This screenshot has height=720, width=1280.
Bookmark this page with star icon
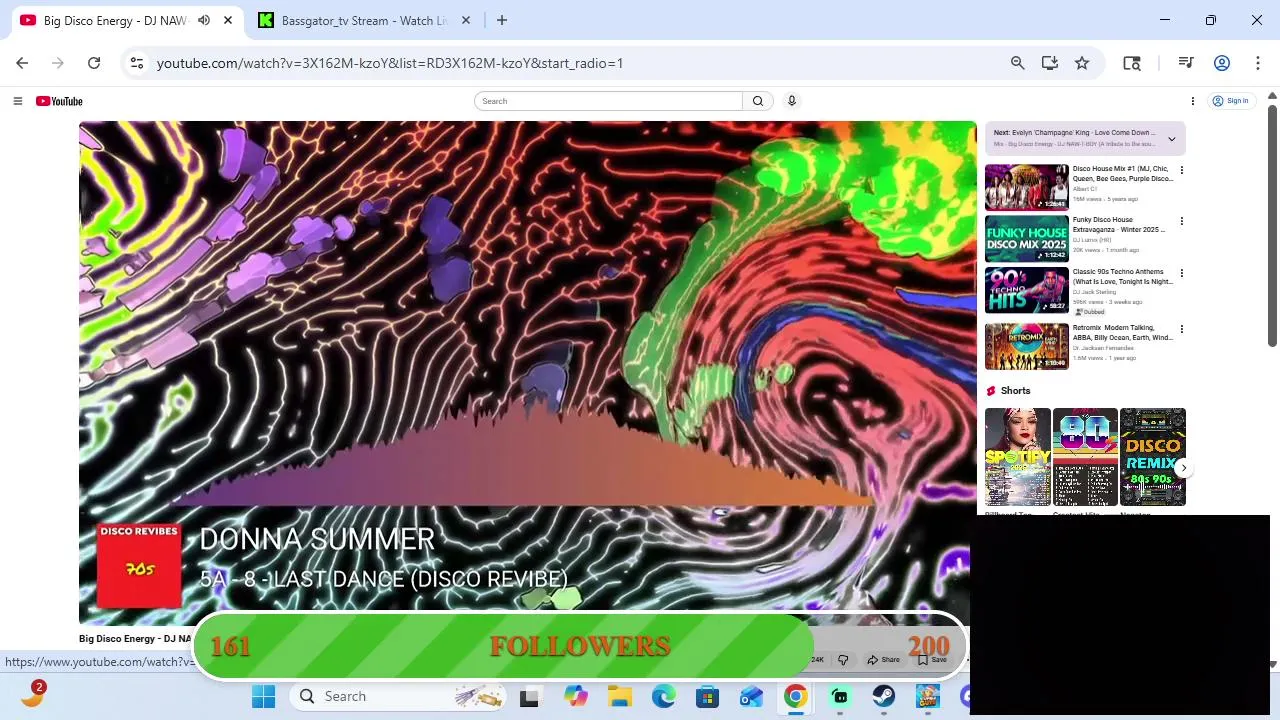pos(1082,63)
